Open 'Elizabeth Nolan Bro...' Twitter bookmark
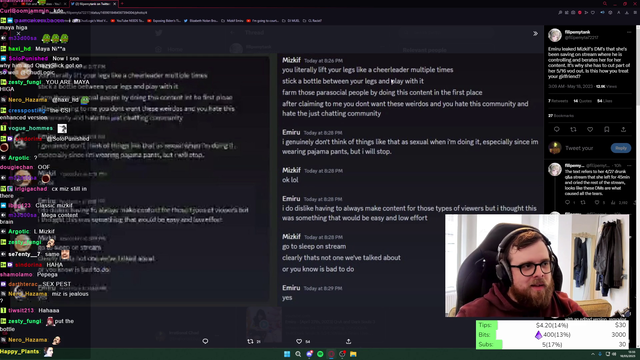This screenshot has width=640, height=360. pos(200,20)
